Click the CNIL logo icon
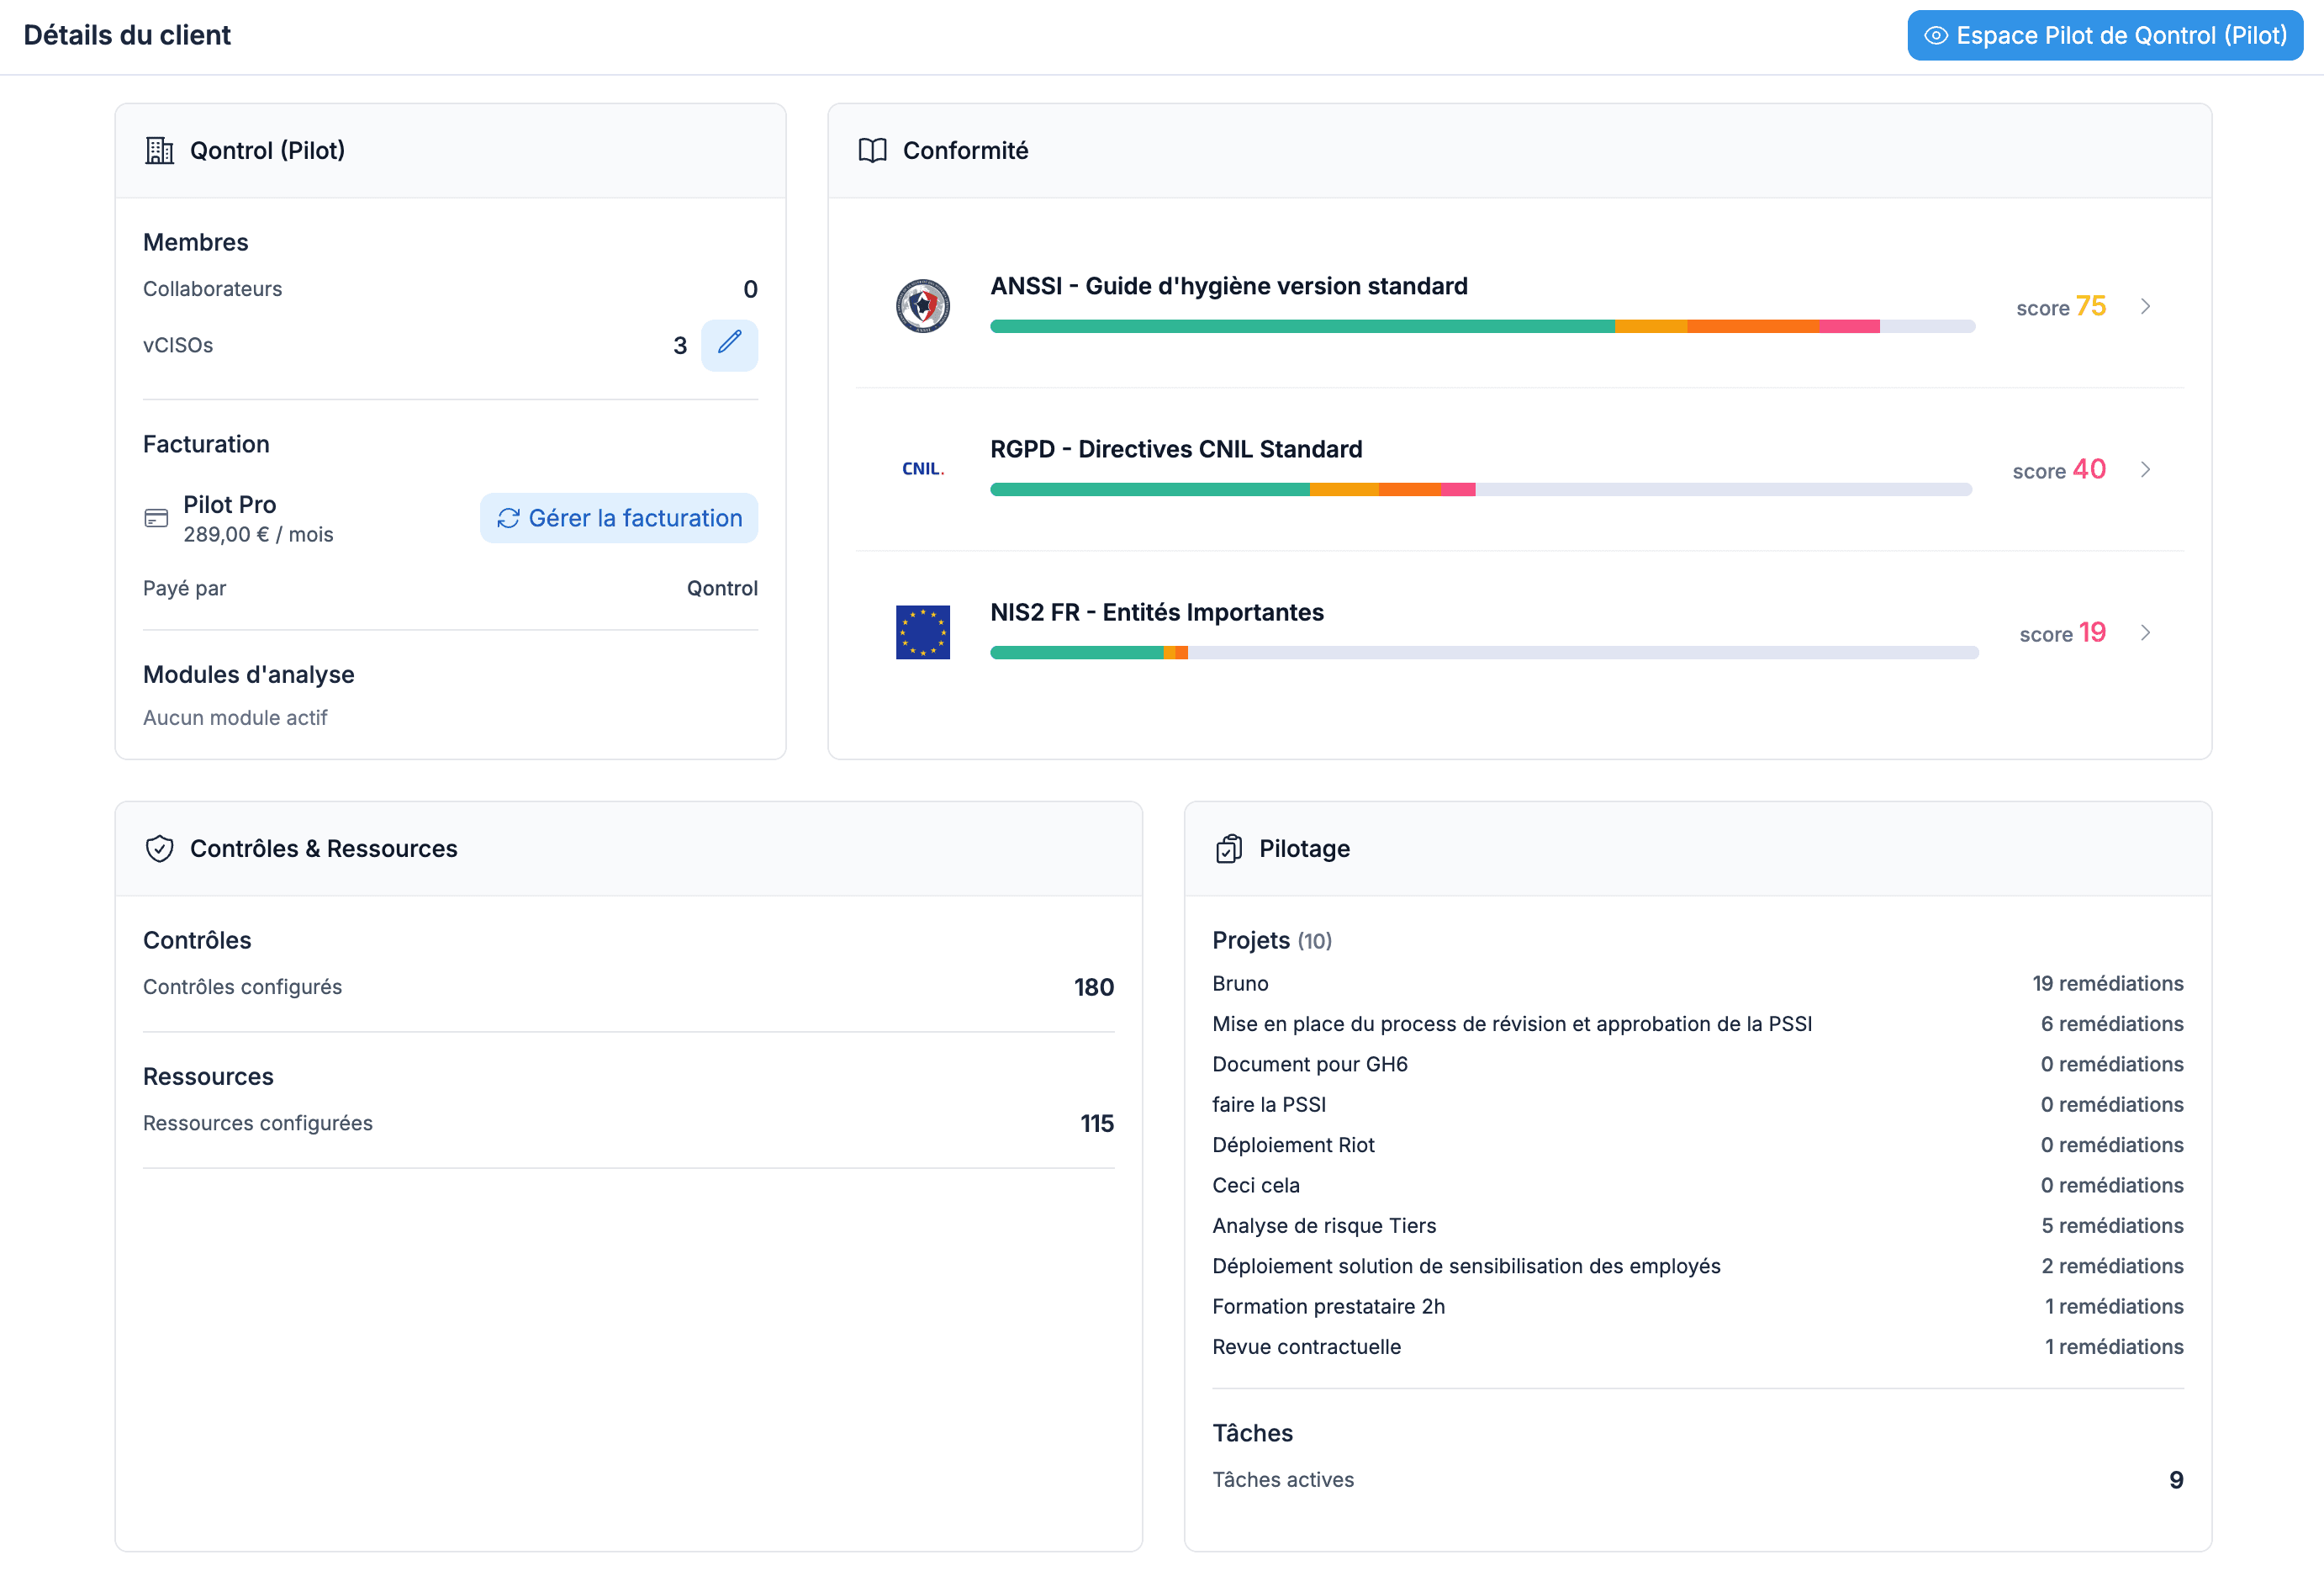The height and width of the screenshot is (1576, 2324). (x=922, y=468)
